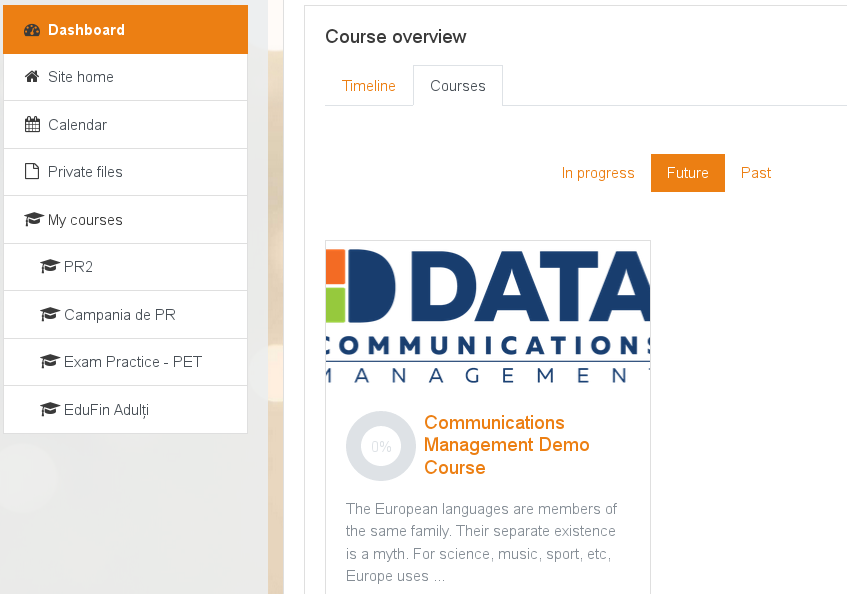The image size is (847, 594).
Task: Click the 0% course progress circle
Action: [x=381, y=446]
